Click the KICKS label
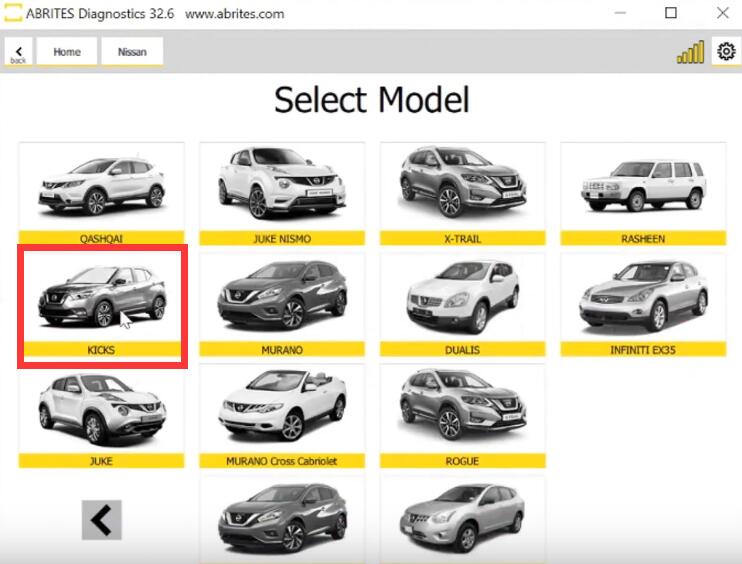Screen dimensions: 742x564 pyautogui.click(x=101, y=350)
